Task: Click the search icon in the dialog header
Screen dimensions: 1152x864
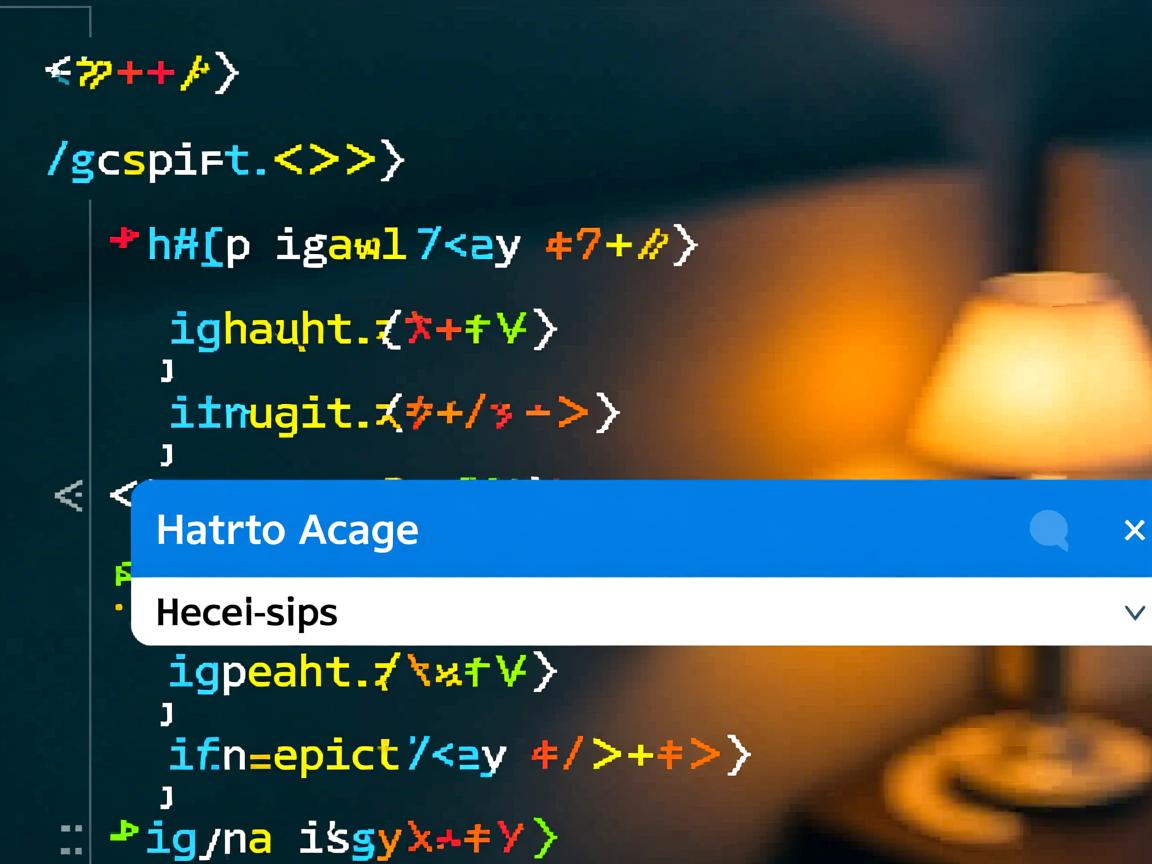Action: coord(1048,531)
